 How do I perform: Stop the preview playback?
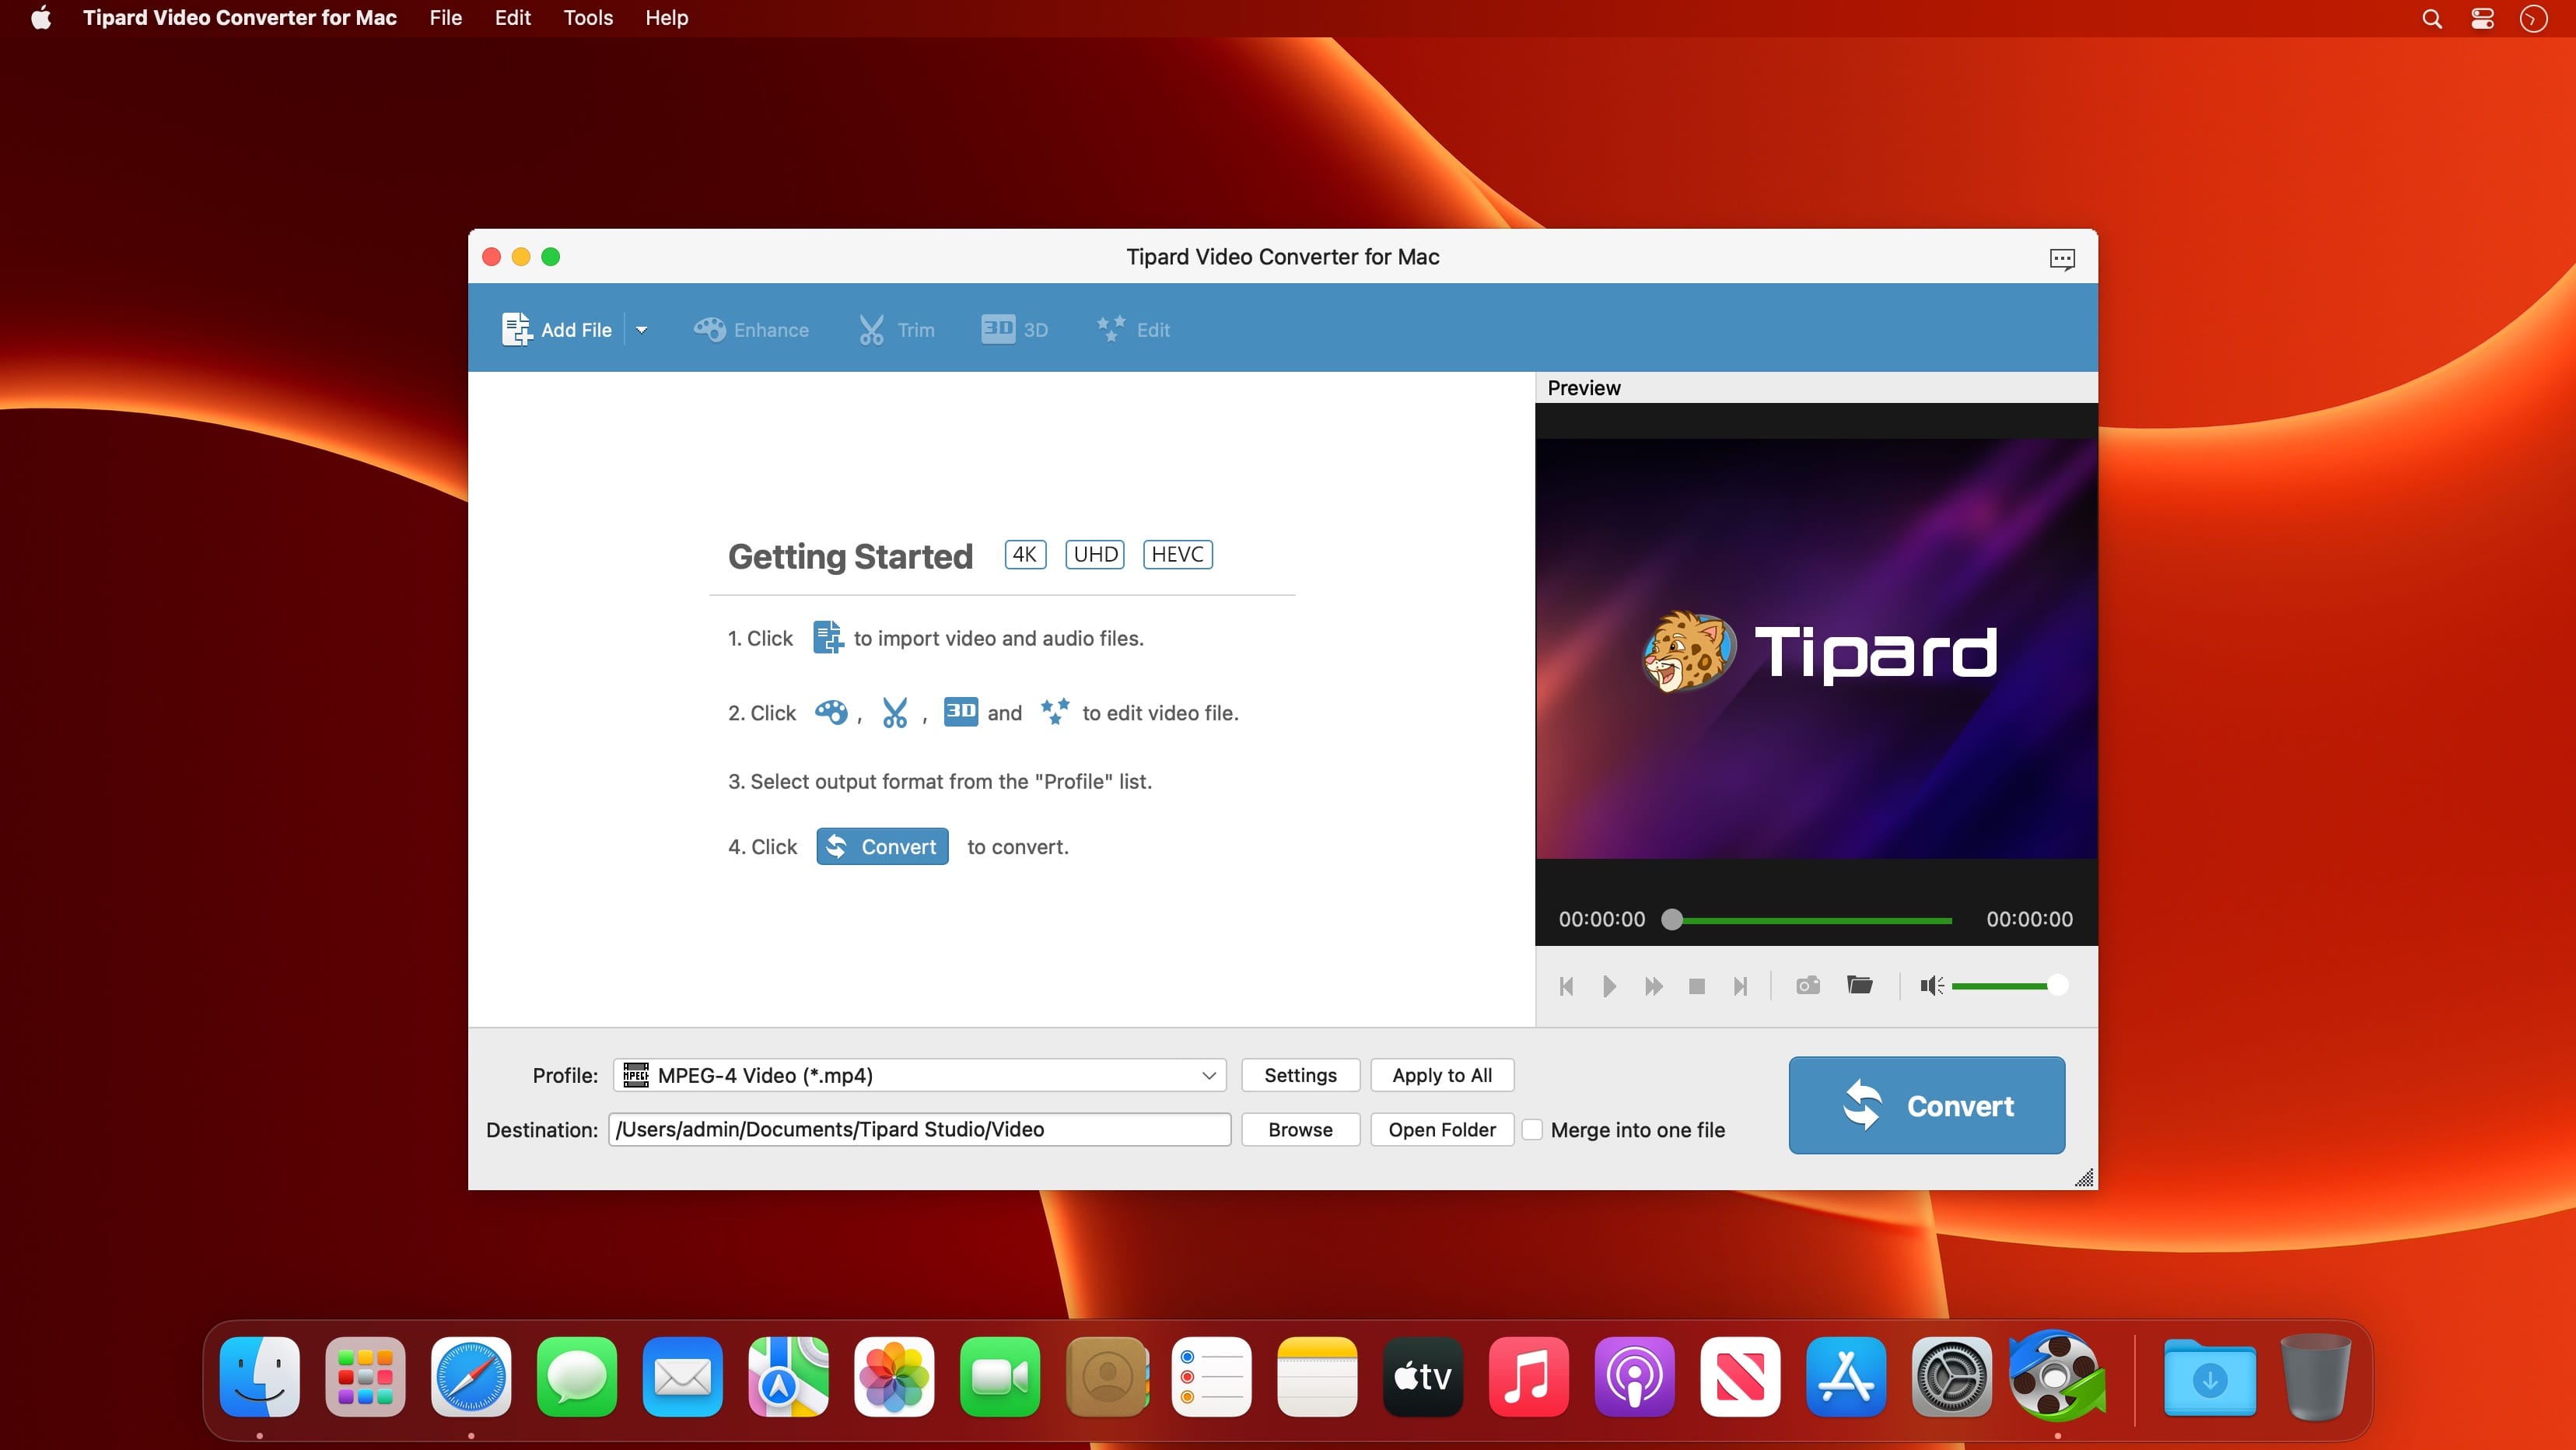click(1696, 986)
